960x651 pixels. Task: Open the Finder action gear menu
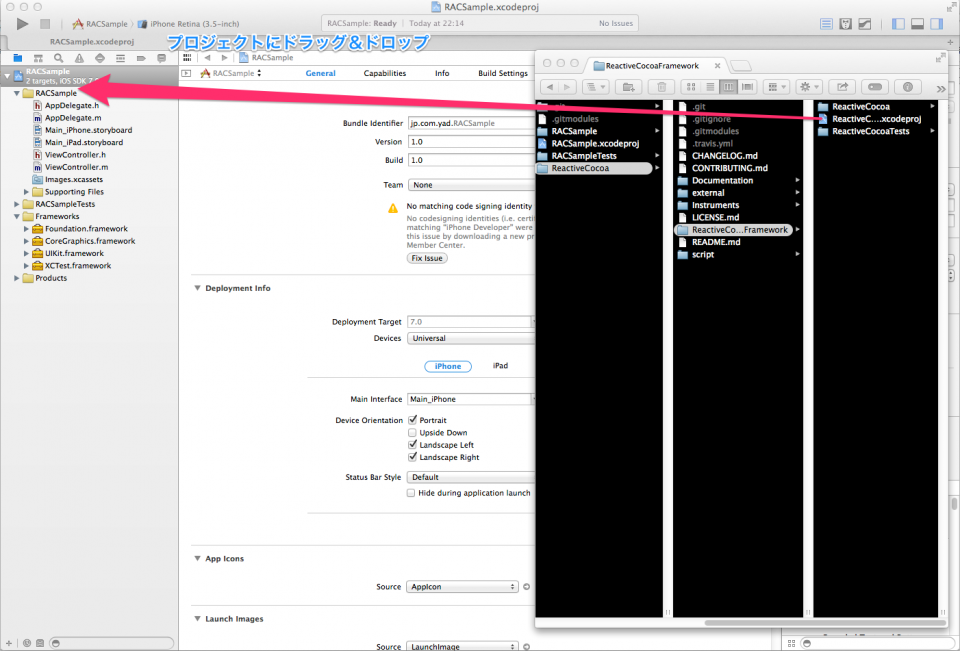(808, 87)
